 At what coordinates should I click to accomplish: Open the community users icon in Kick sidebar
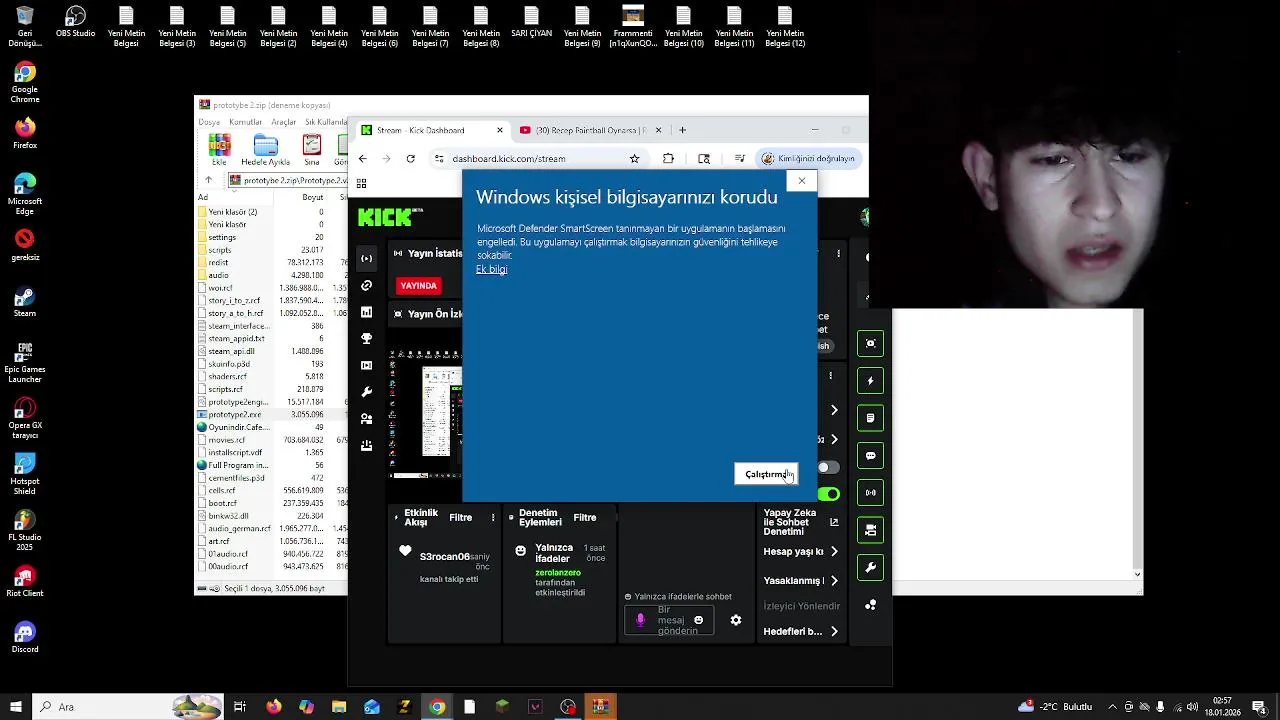pyautogui.click(x=366, y=419)
